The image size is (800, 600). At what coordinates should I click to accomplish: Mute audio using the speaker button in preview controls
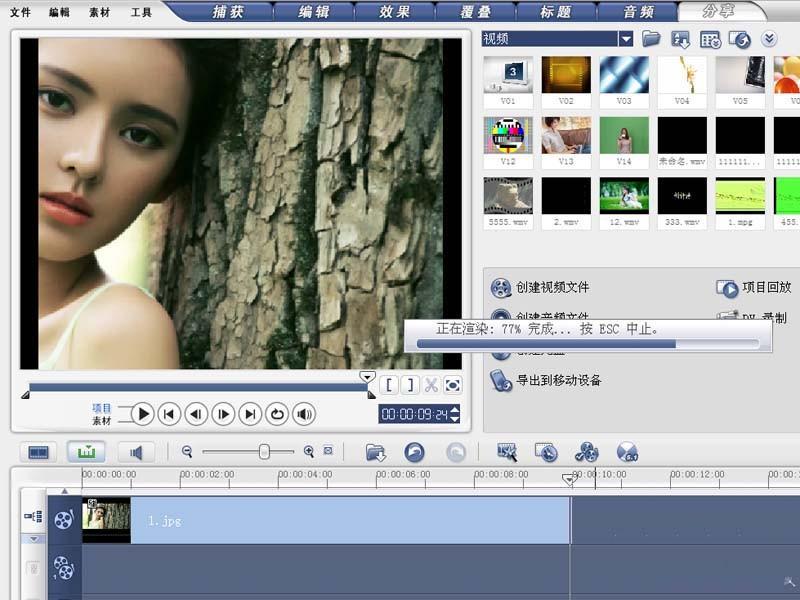pos(305,414)
